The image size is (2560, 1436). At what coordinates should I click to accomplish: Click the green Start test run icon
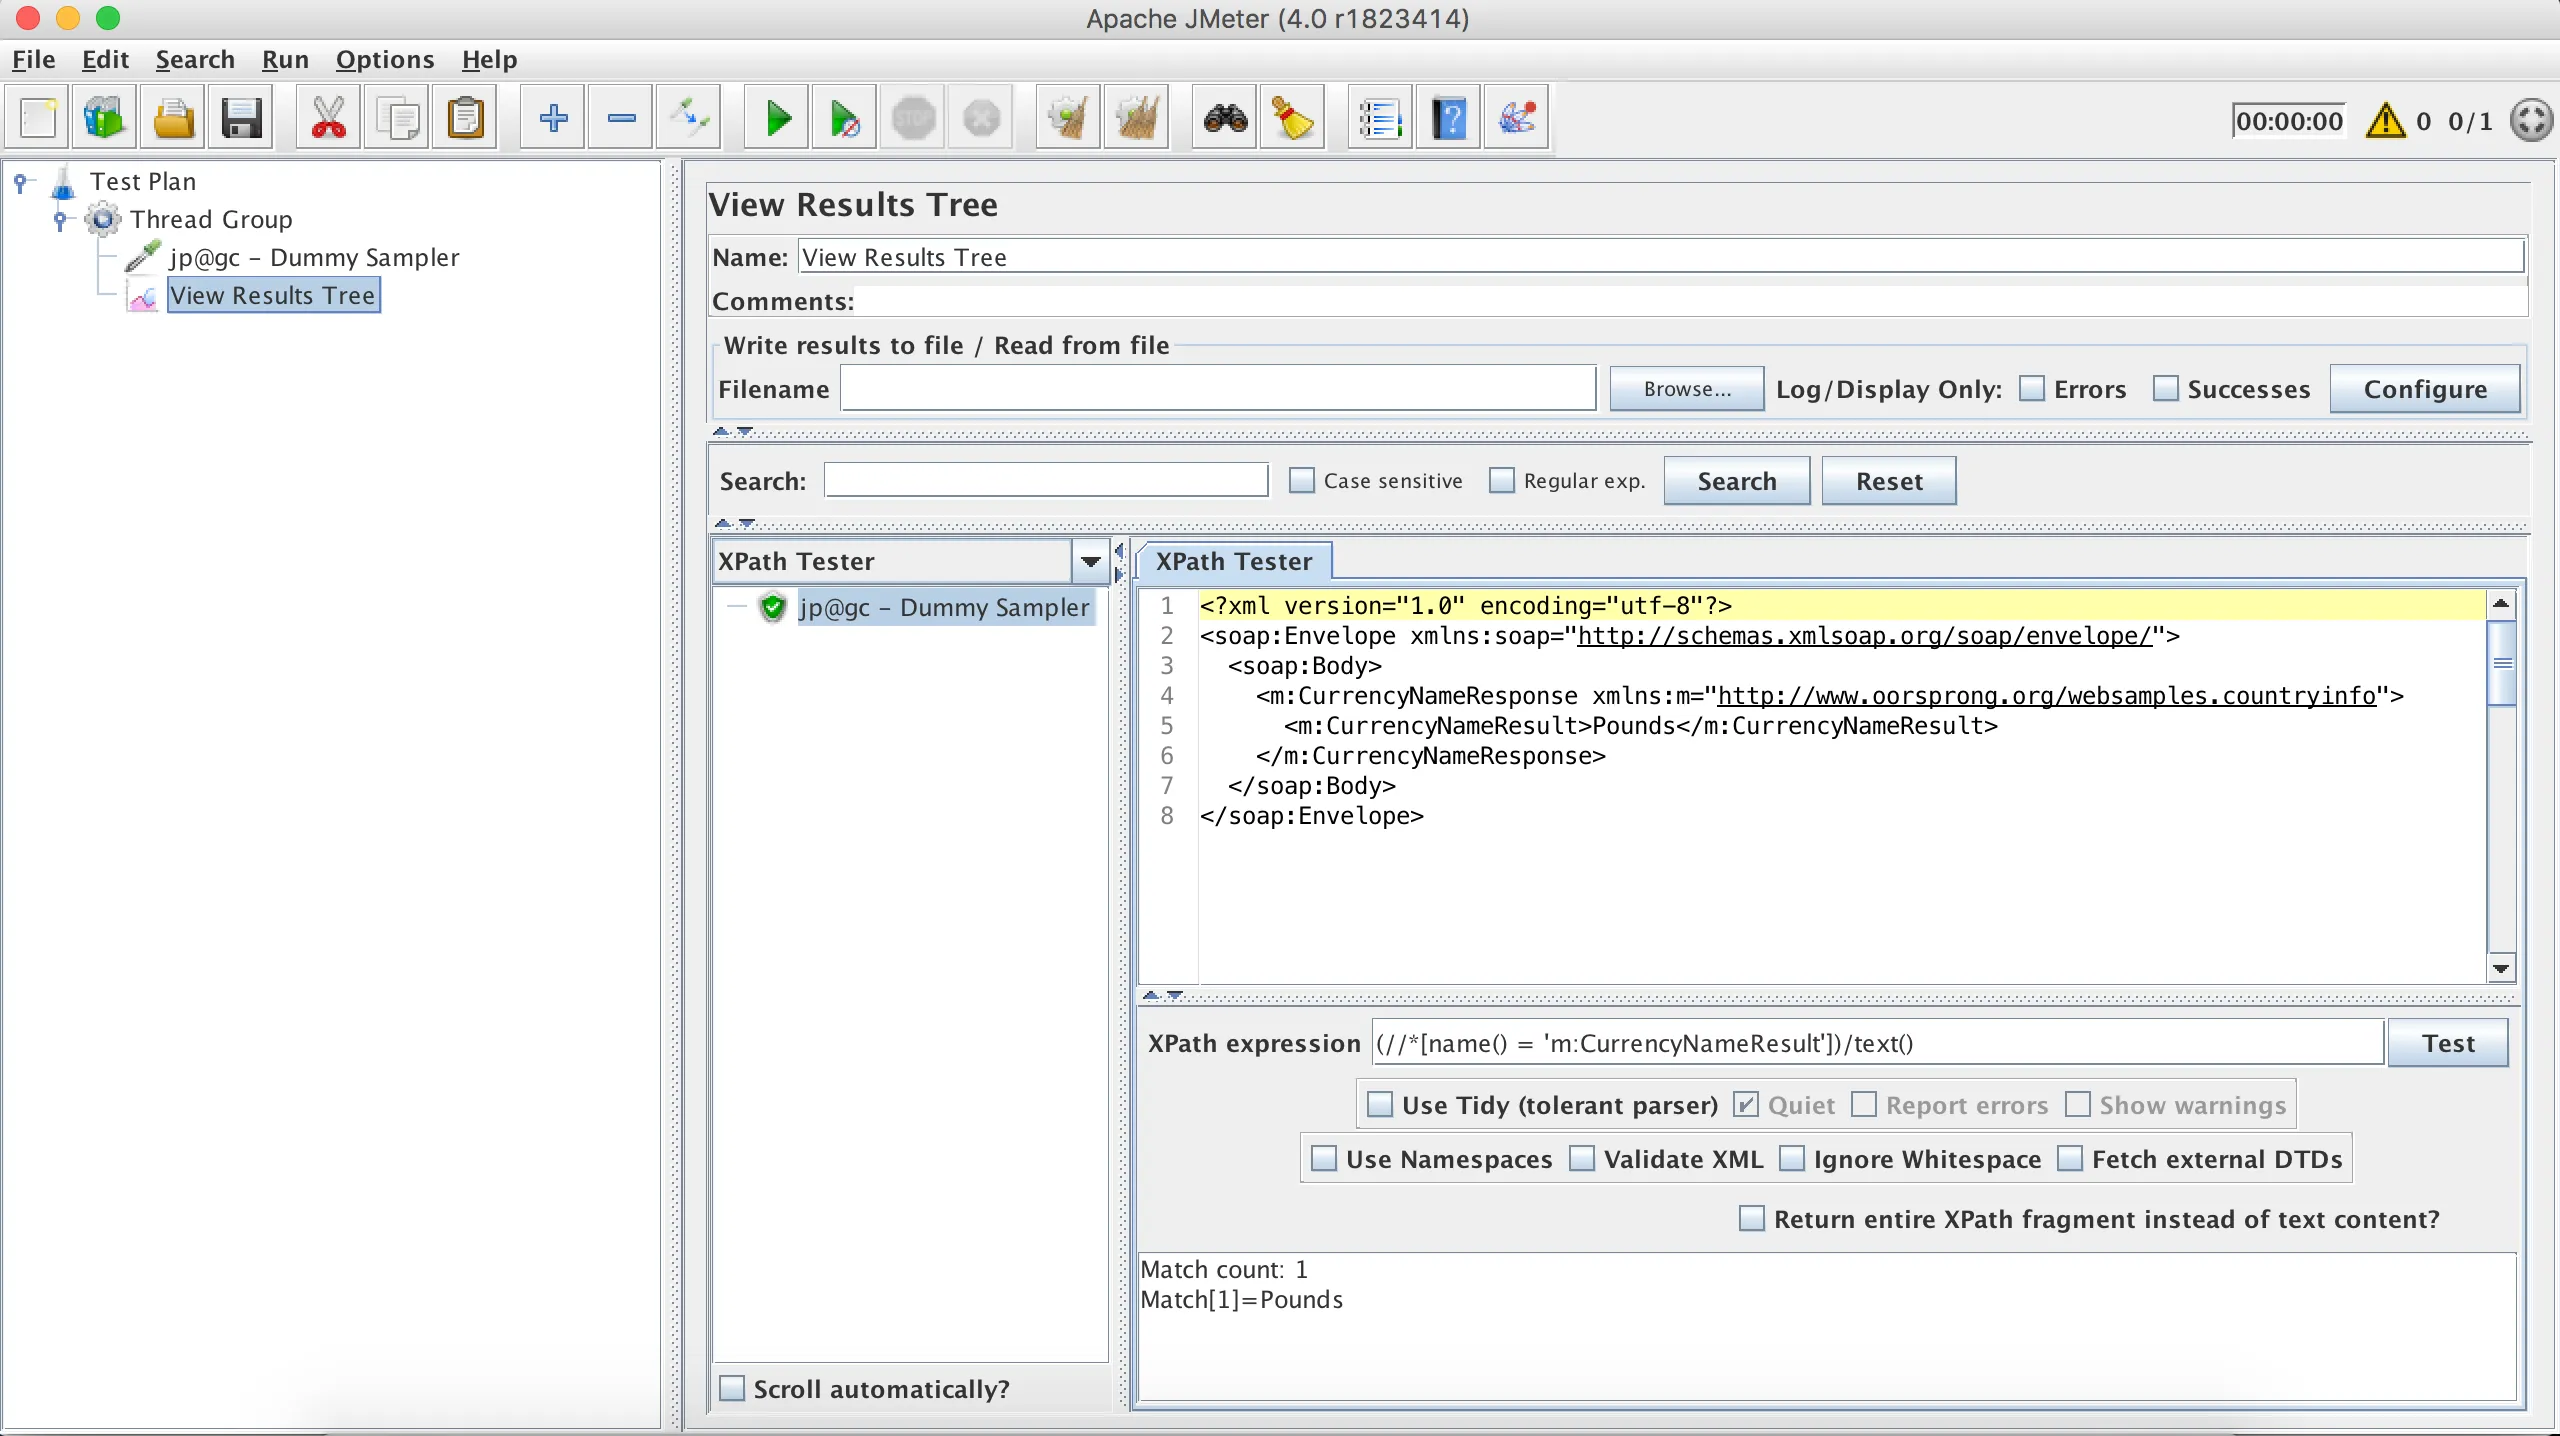(x=777, y=119)
